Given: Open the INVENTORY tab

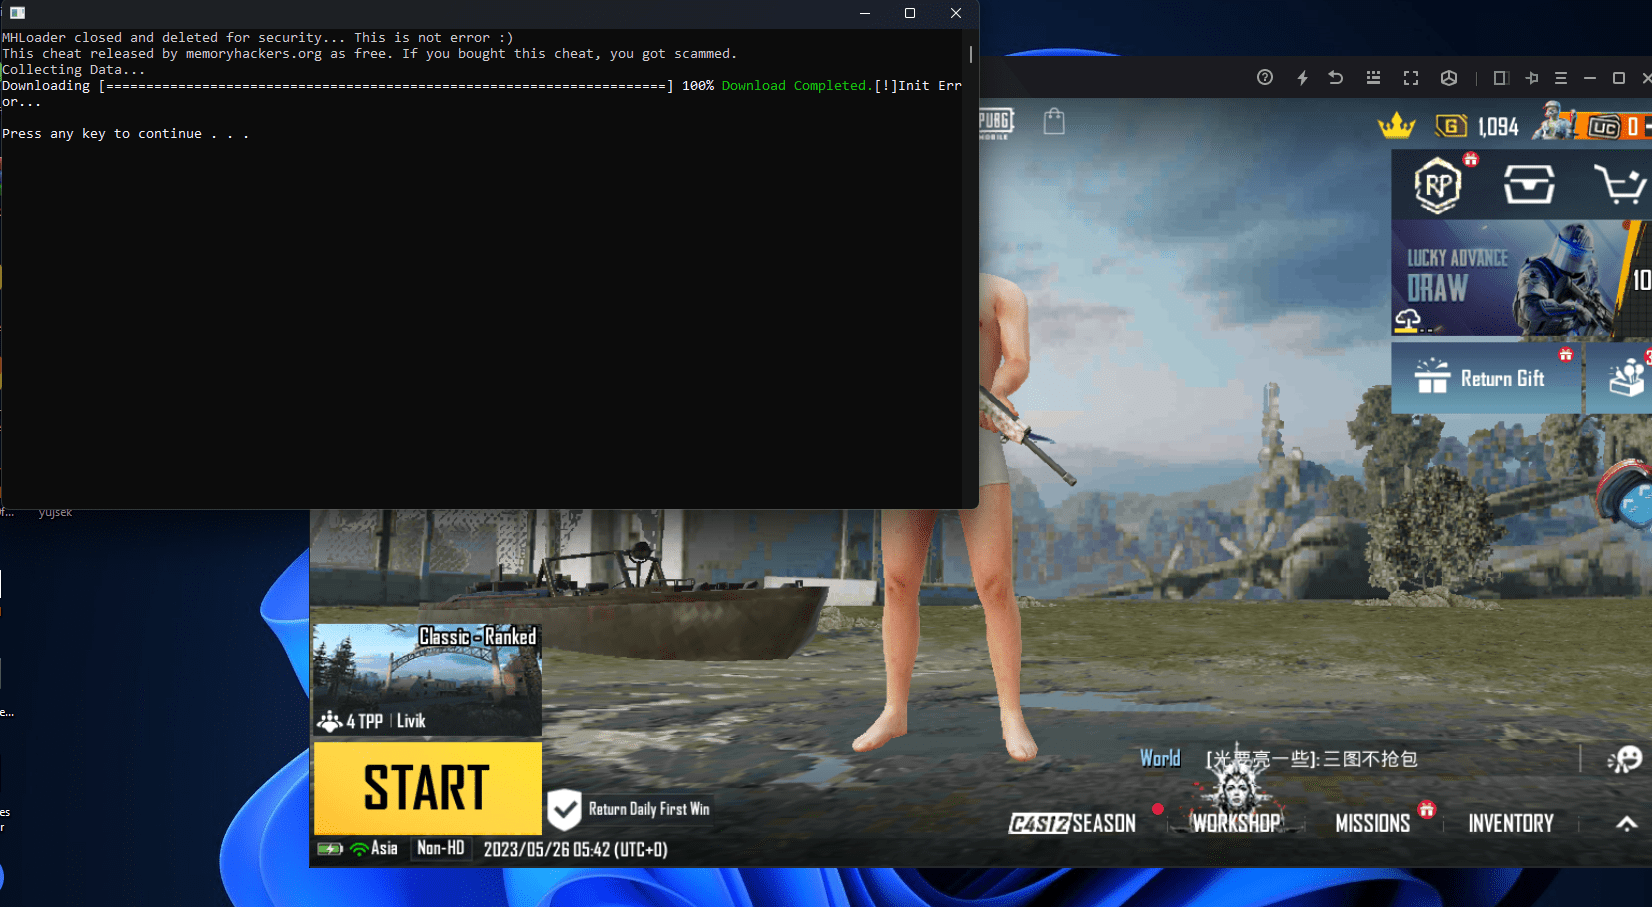Looking at the screenshot, I should (1511, 823).
